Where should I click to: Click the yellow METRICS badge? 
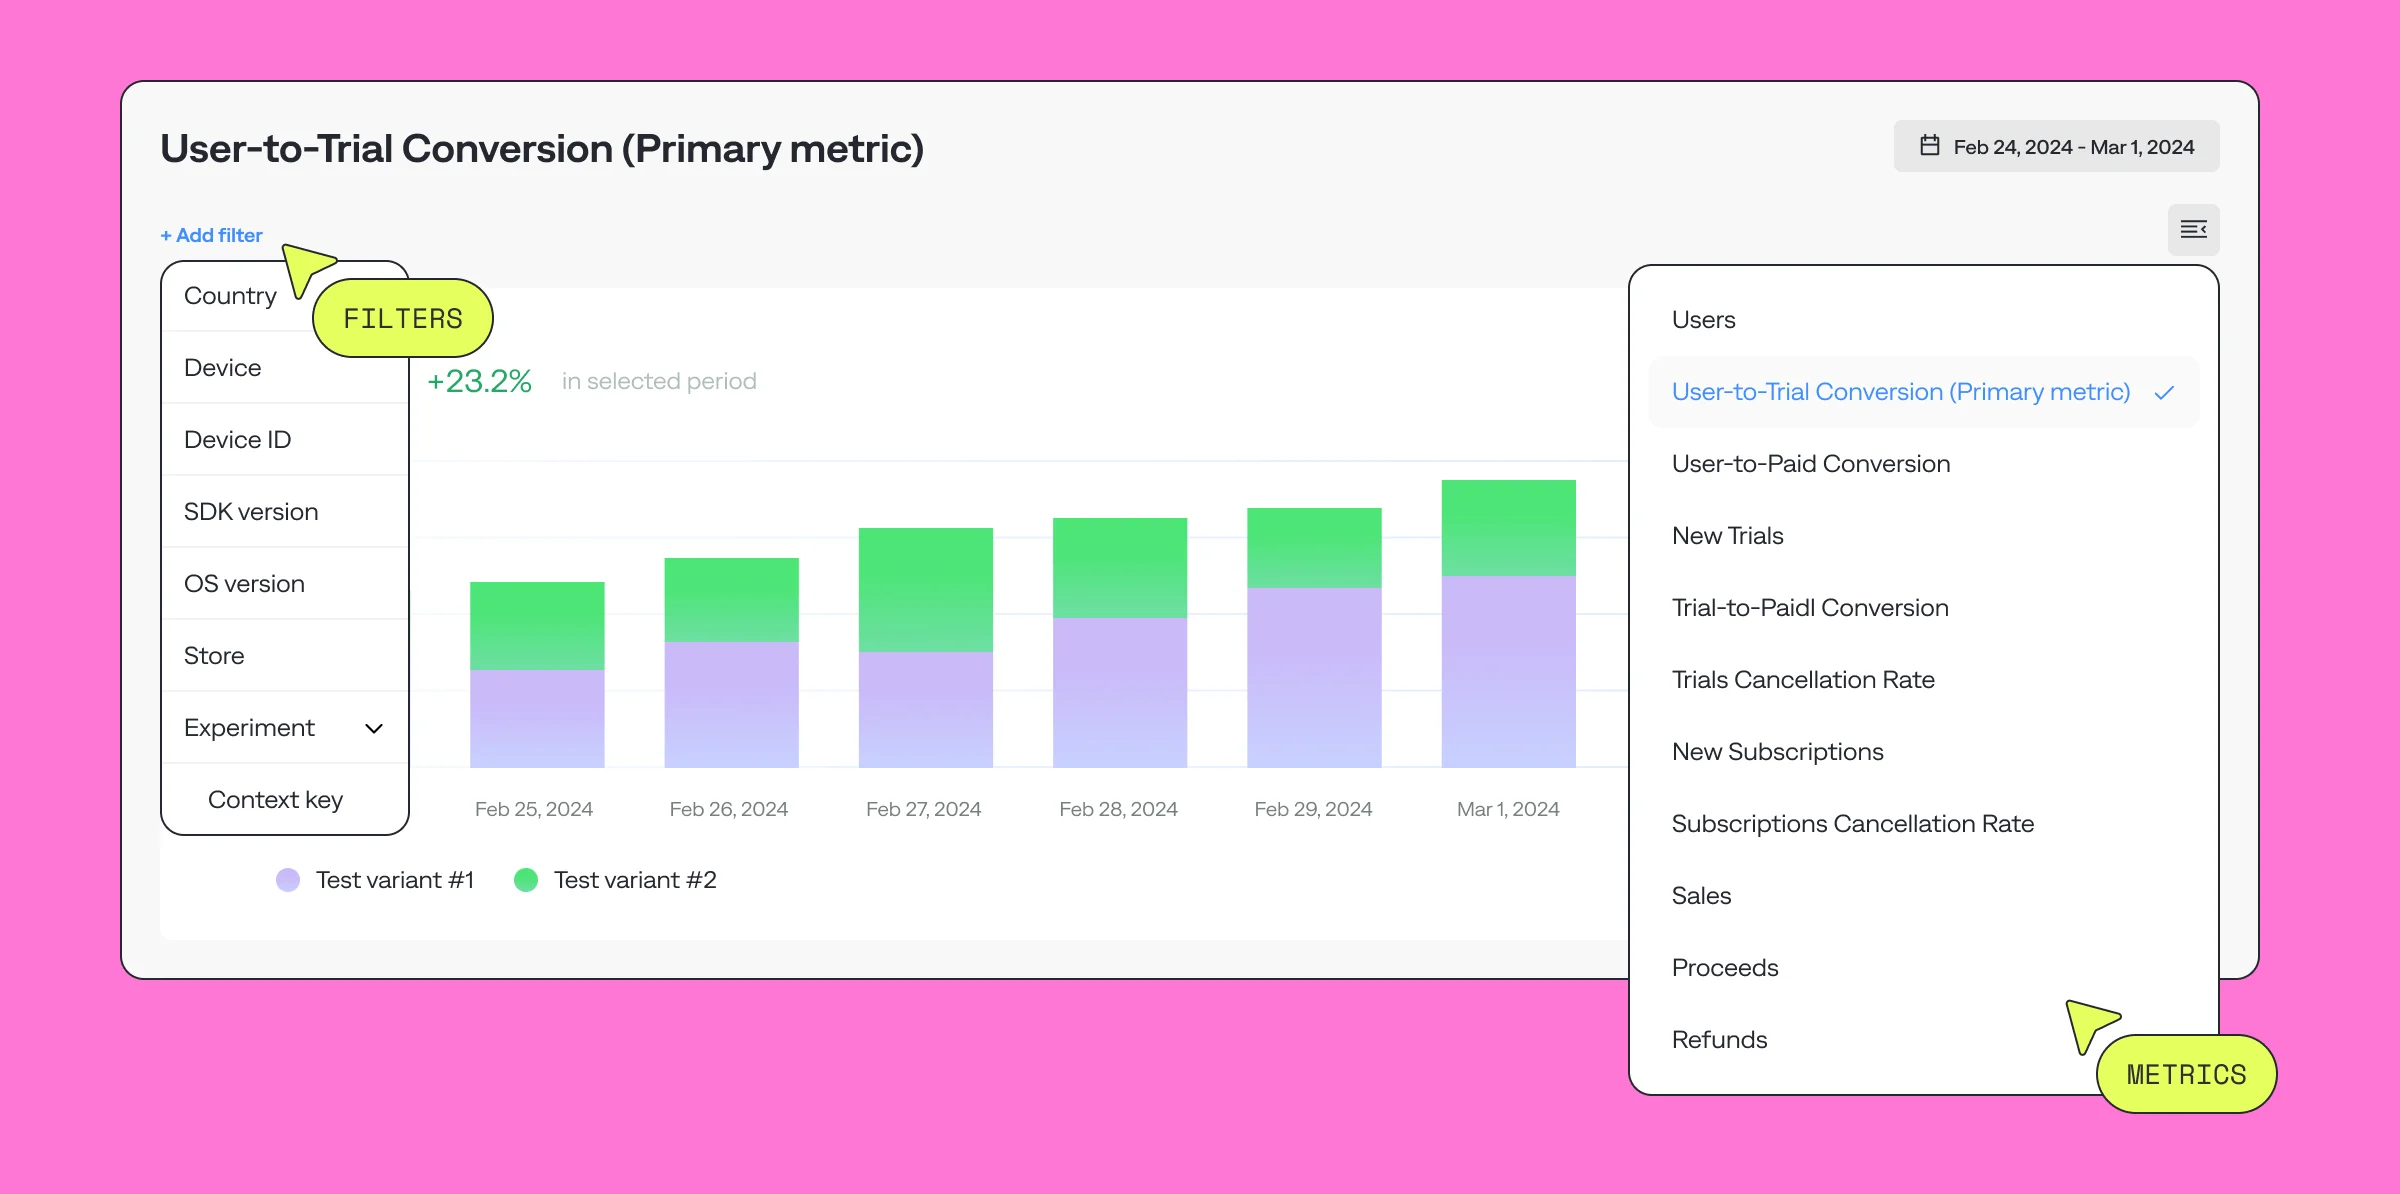[2186, 1073]
